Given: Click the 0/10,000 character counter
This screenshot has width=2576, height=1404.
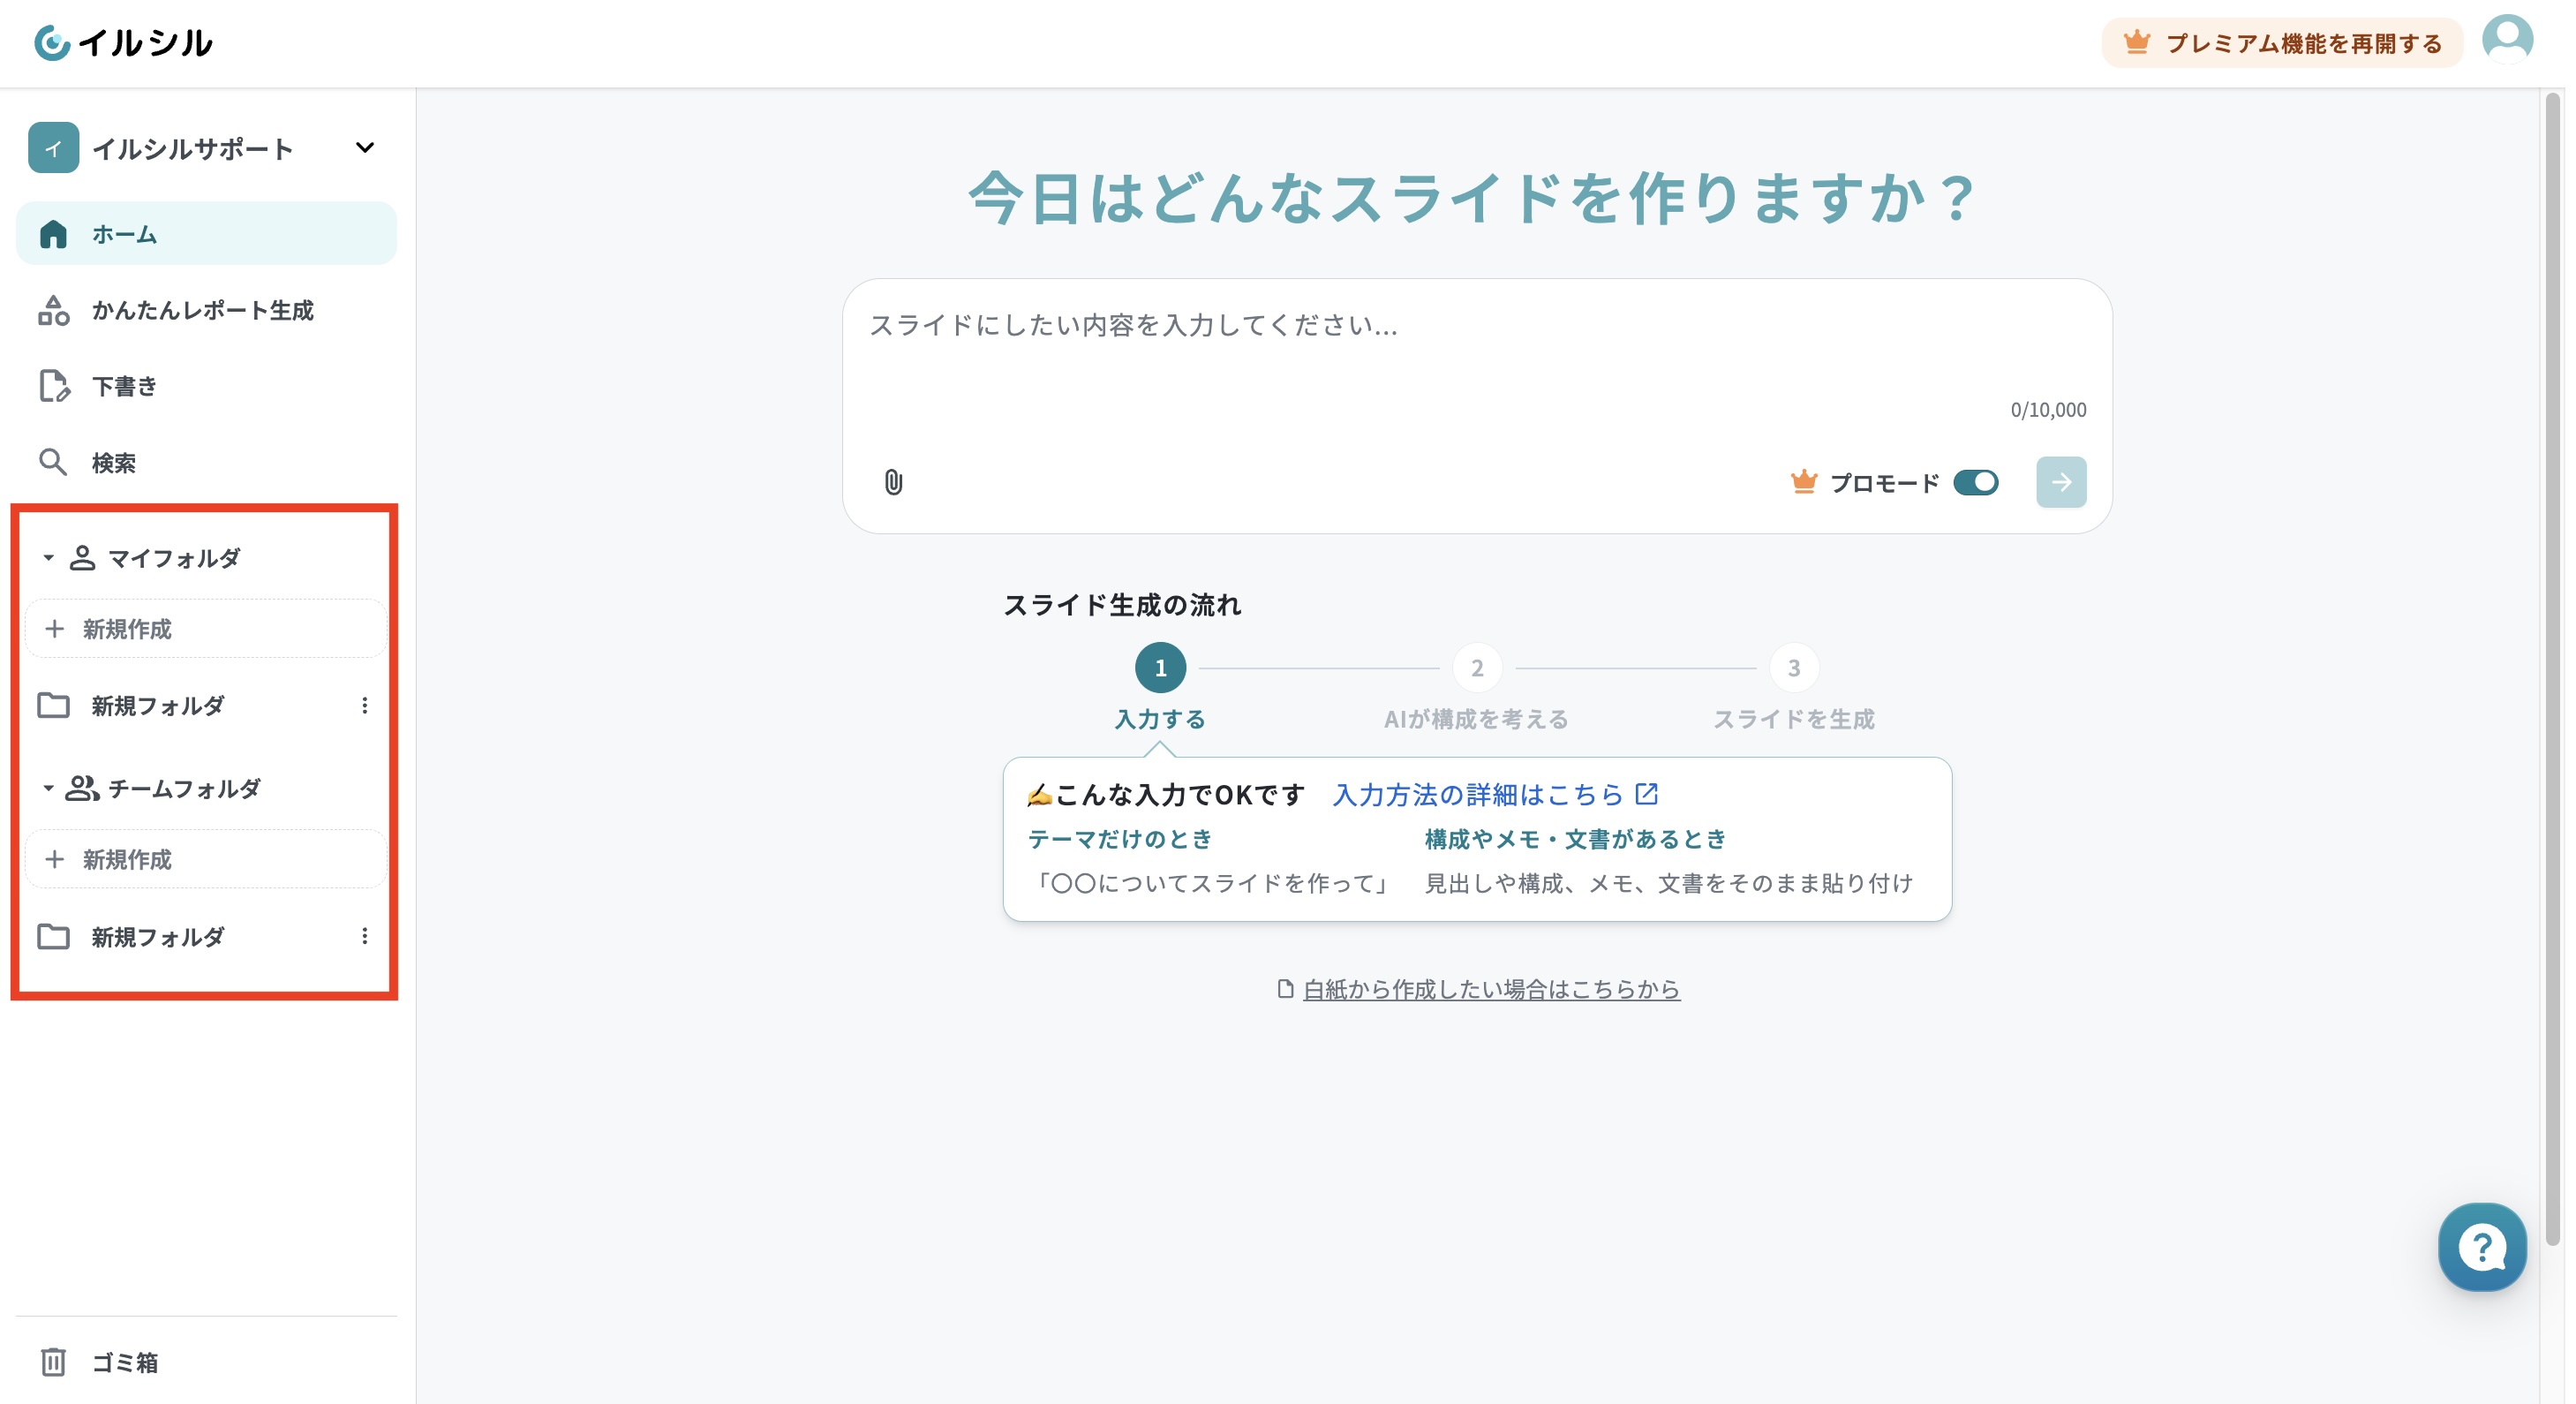Looking at the screenshot, I should (x=2048, y=410).
